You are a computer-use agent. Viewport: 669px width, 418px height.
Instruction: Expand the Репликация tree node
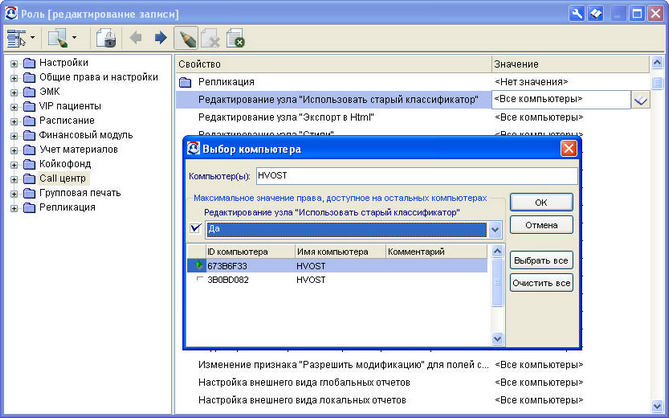(14, 208)
